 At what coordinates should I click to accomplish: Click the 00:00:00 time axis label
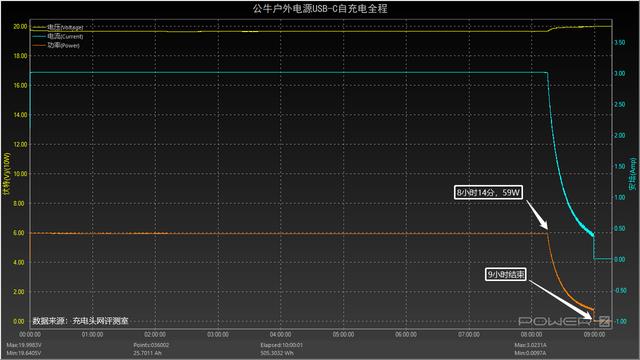[30, 335]
